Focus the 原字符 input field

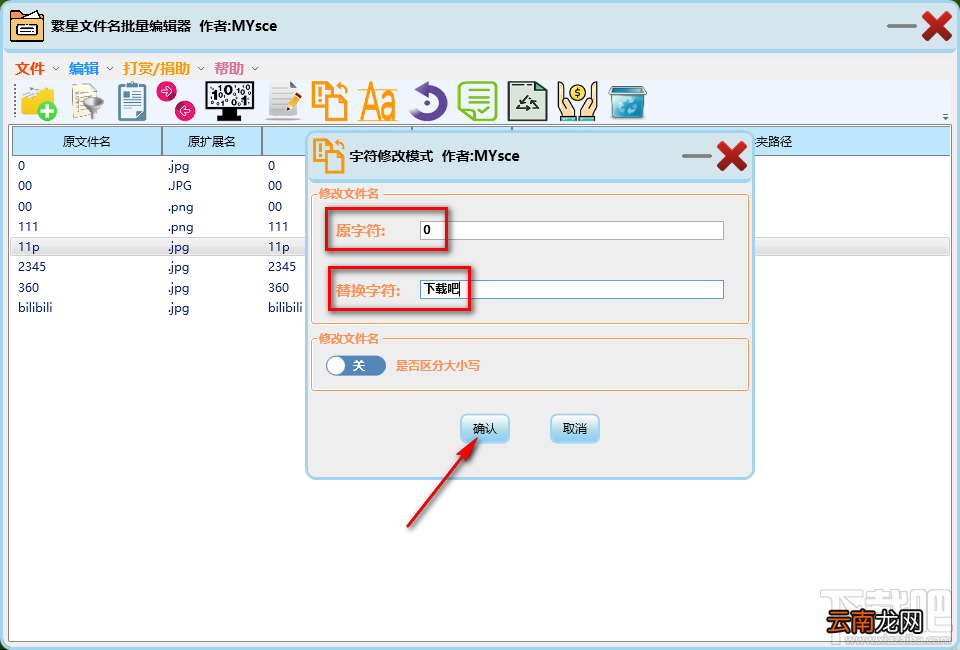click(572, 230)
